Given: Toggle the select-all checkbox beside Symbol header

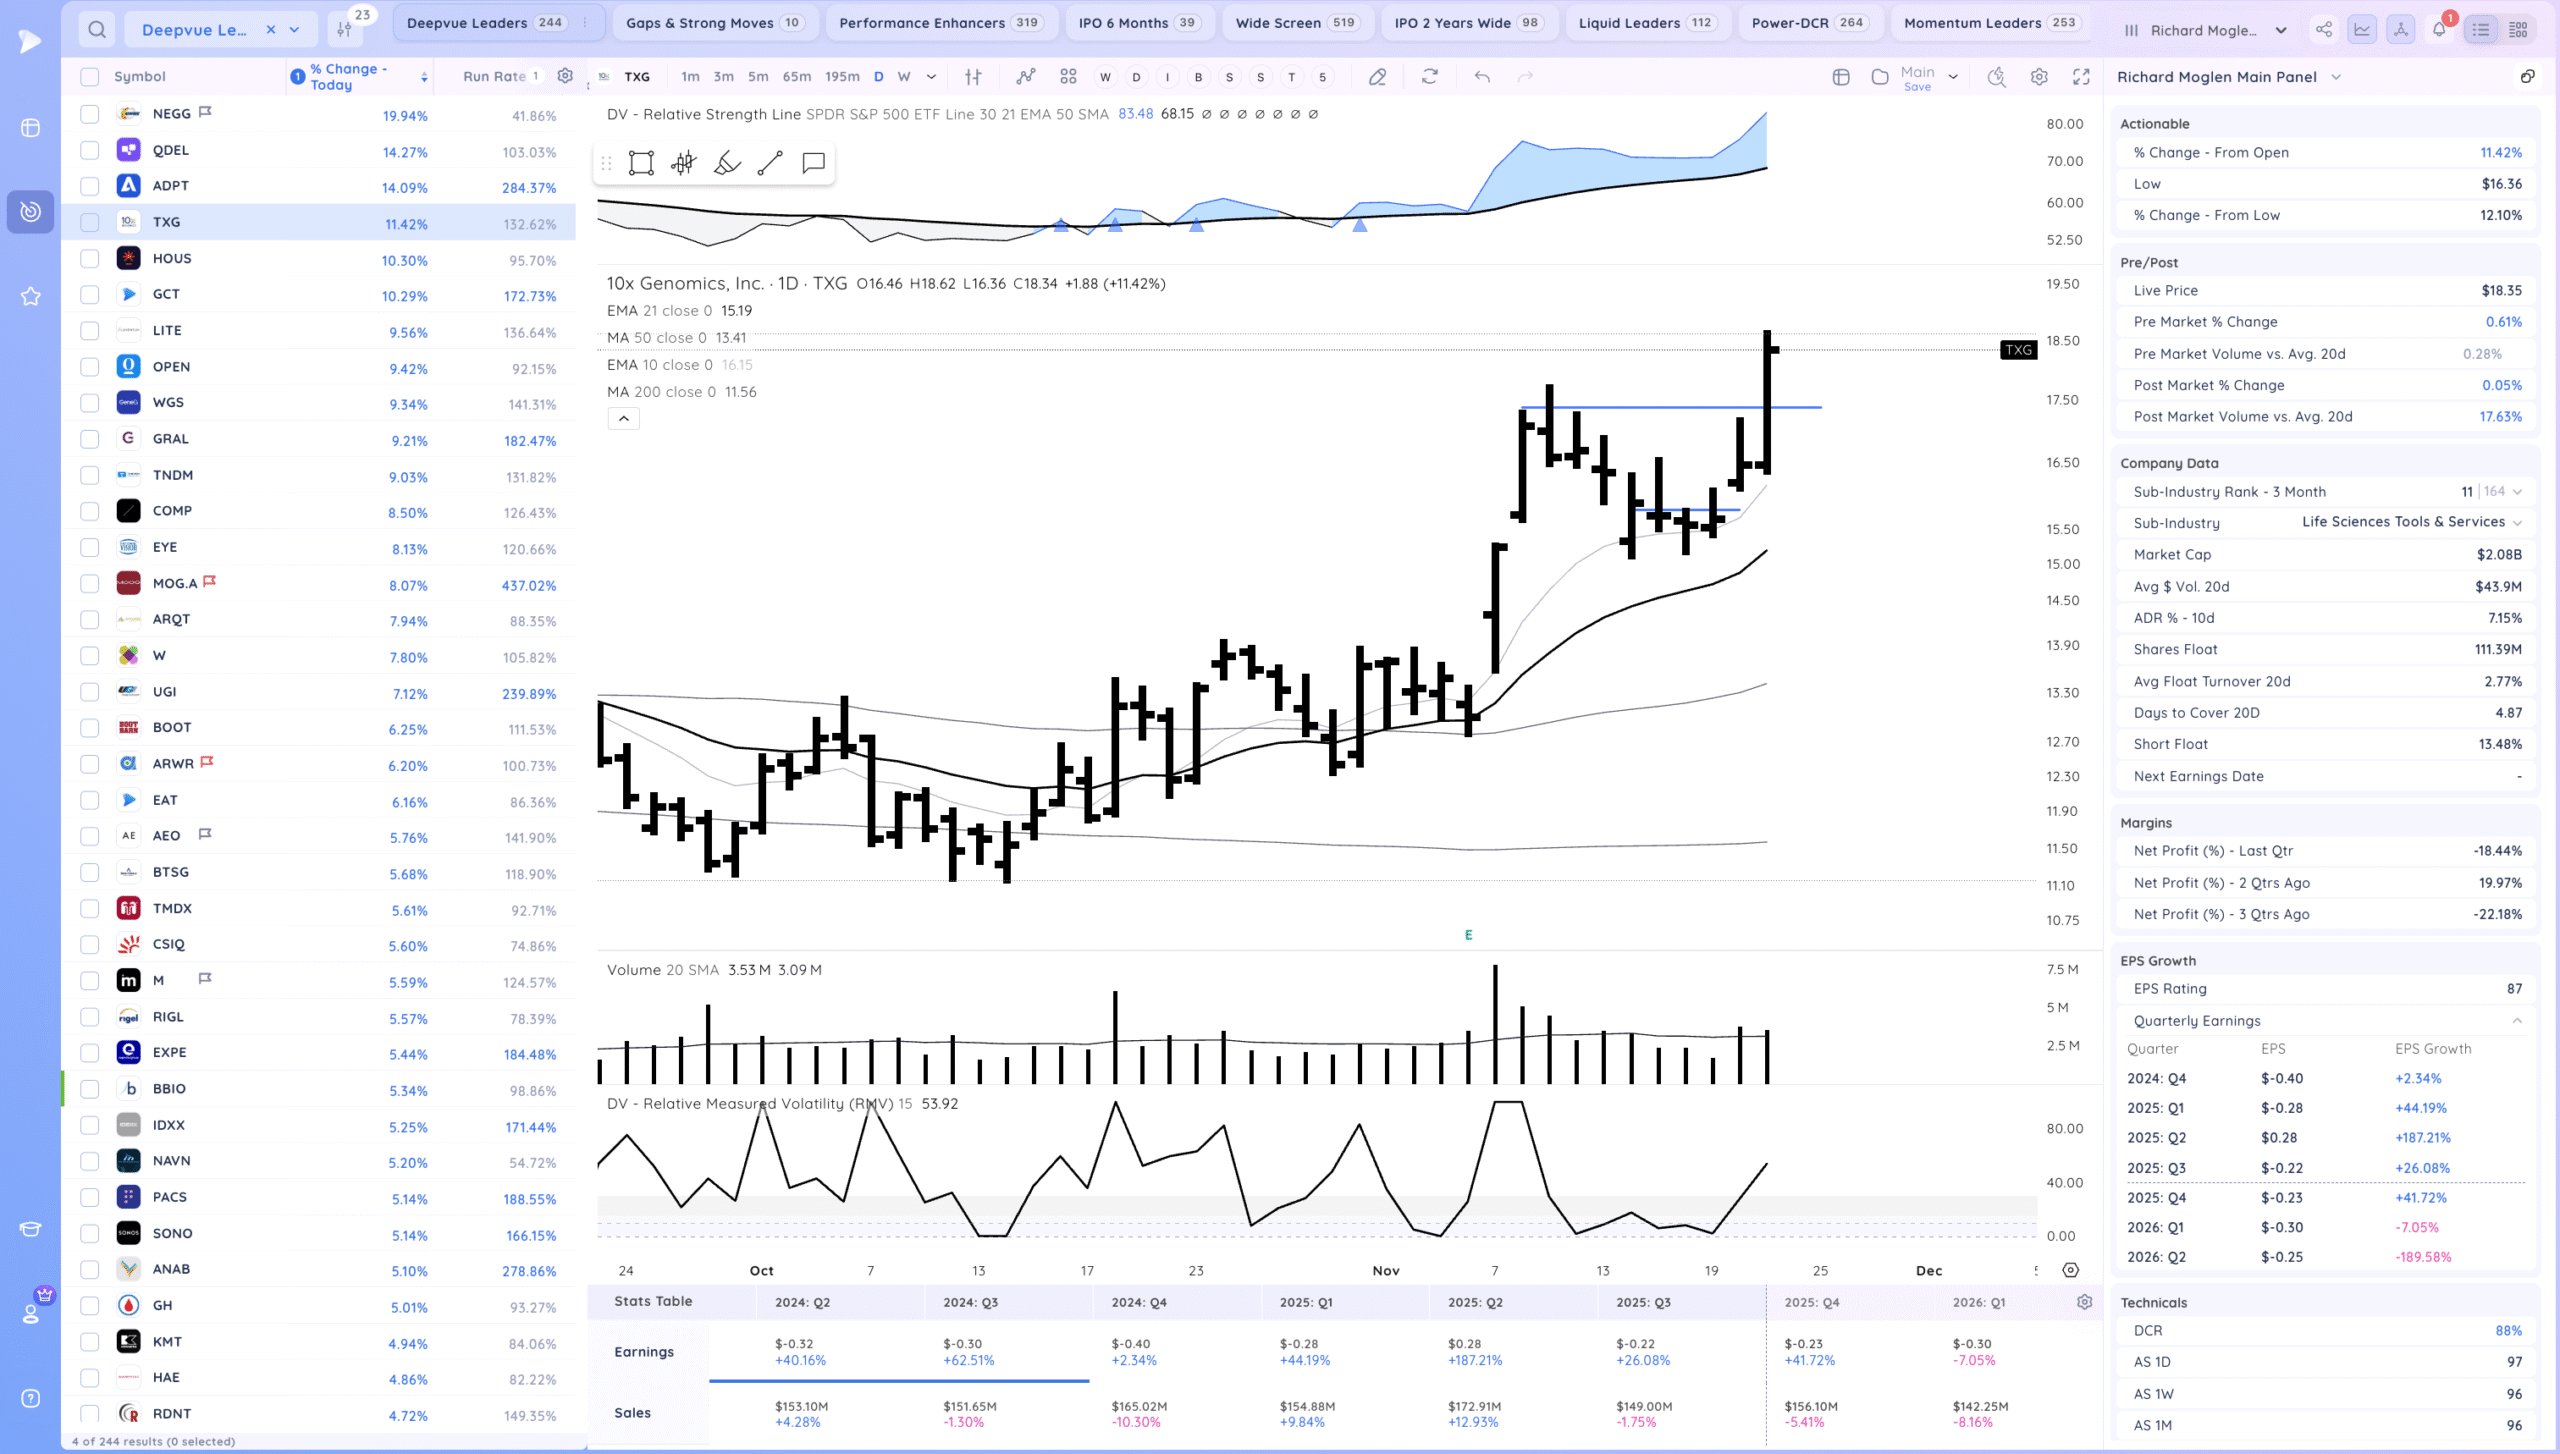Looking at the screenshot, I should [x=90, y=77].
